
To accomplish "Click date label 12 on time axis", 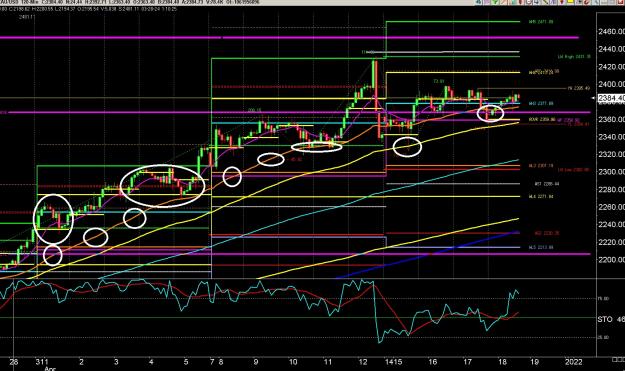I will coord(363,362).
